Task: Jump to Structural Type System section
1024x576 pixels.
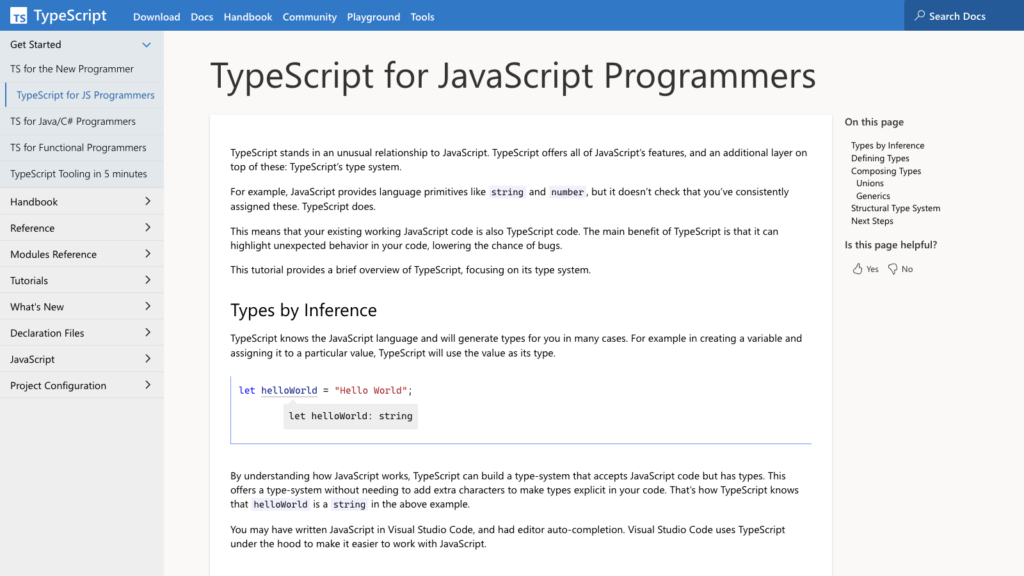Action: pos(895,208)
